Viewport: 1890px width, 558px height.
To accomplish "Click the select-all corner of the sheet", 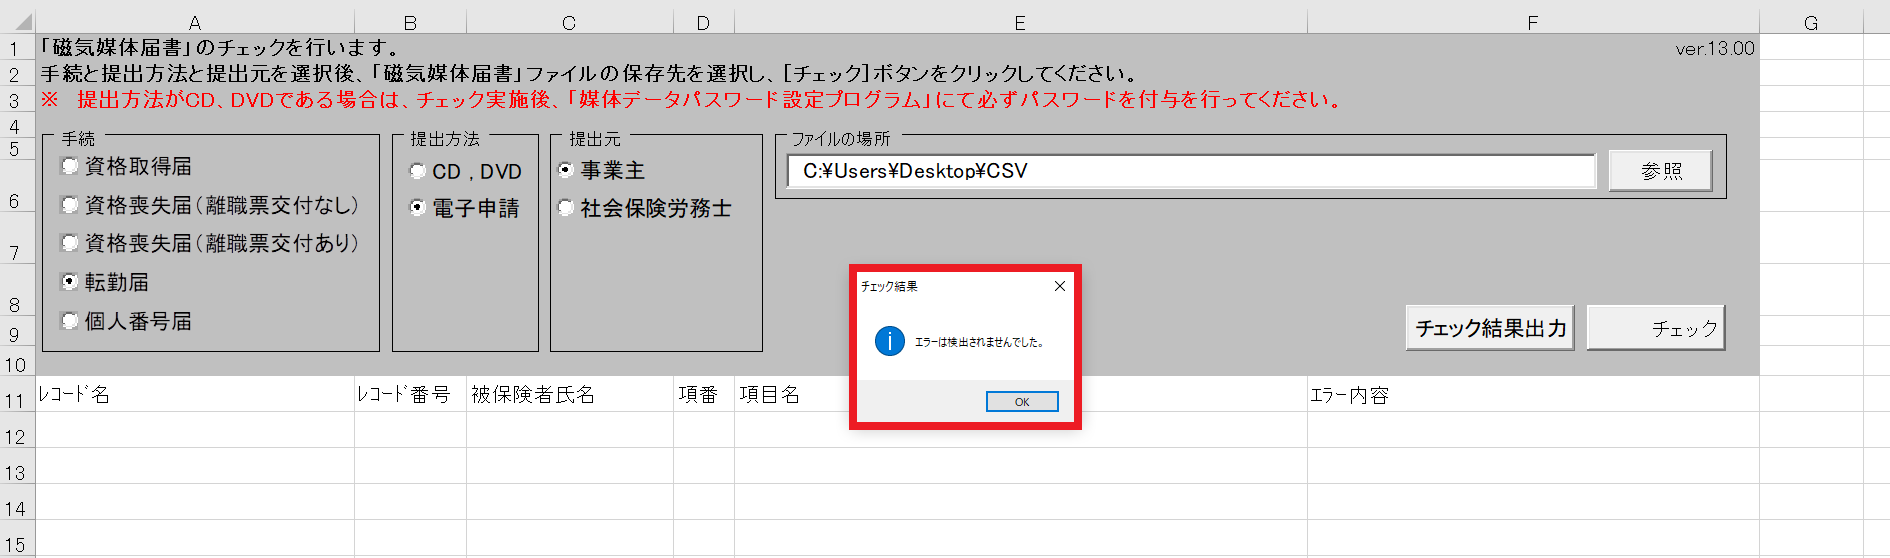I will click(x=17, y=22).
